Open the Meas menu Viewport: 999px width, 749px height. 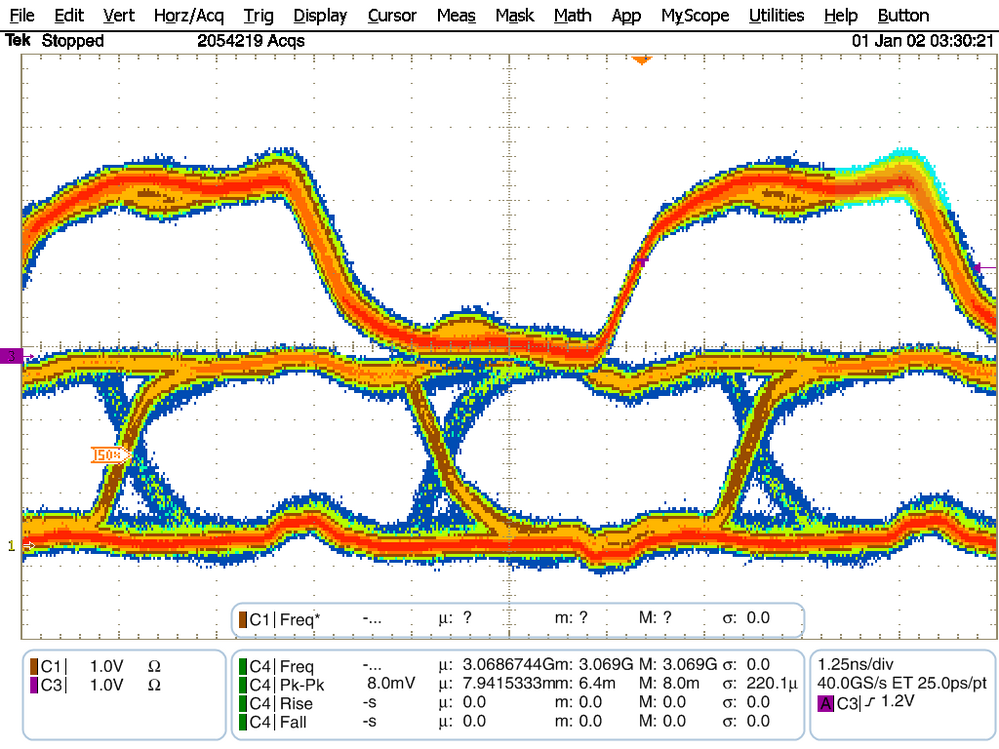coord(456,15)
